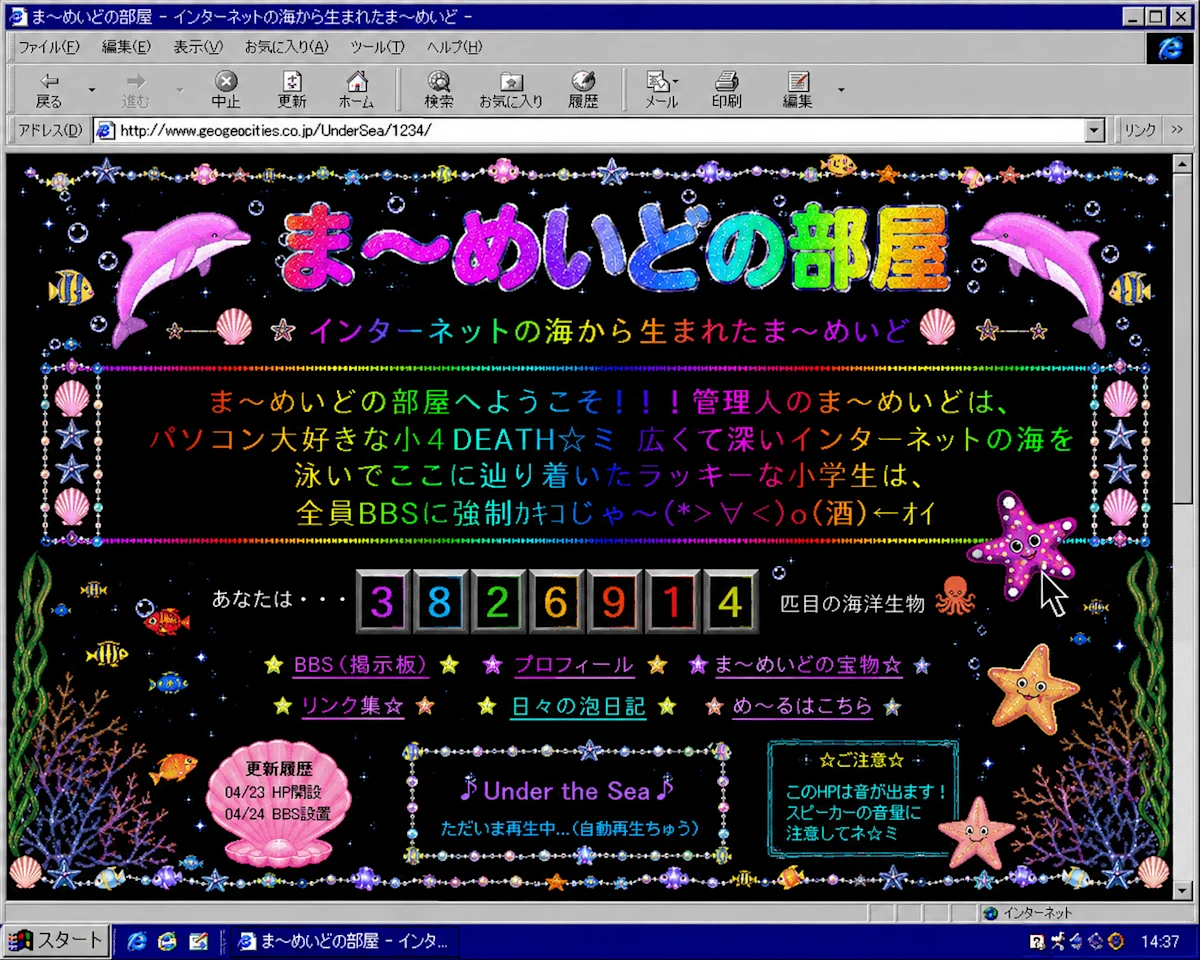The width and height of the screenshot is (1200, 960).
Task: Open the 表示(V) menu
Action: tap(198, 47)
